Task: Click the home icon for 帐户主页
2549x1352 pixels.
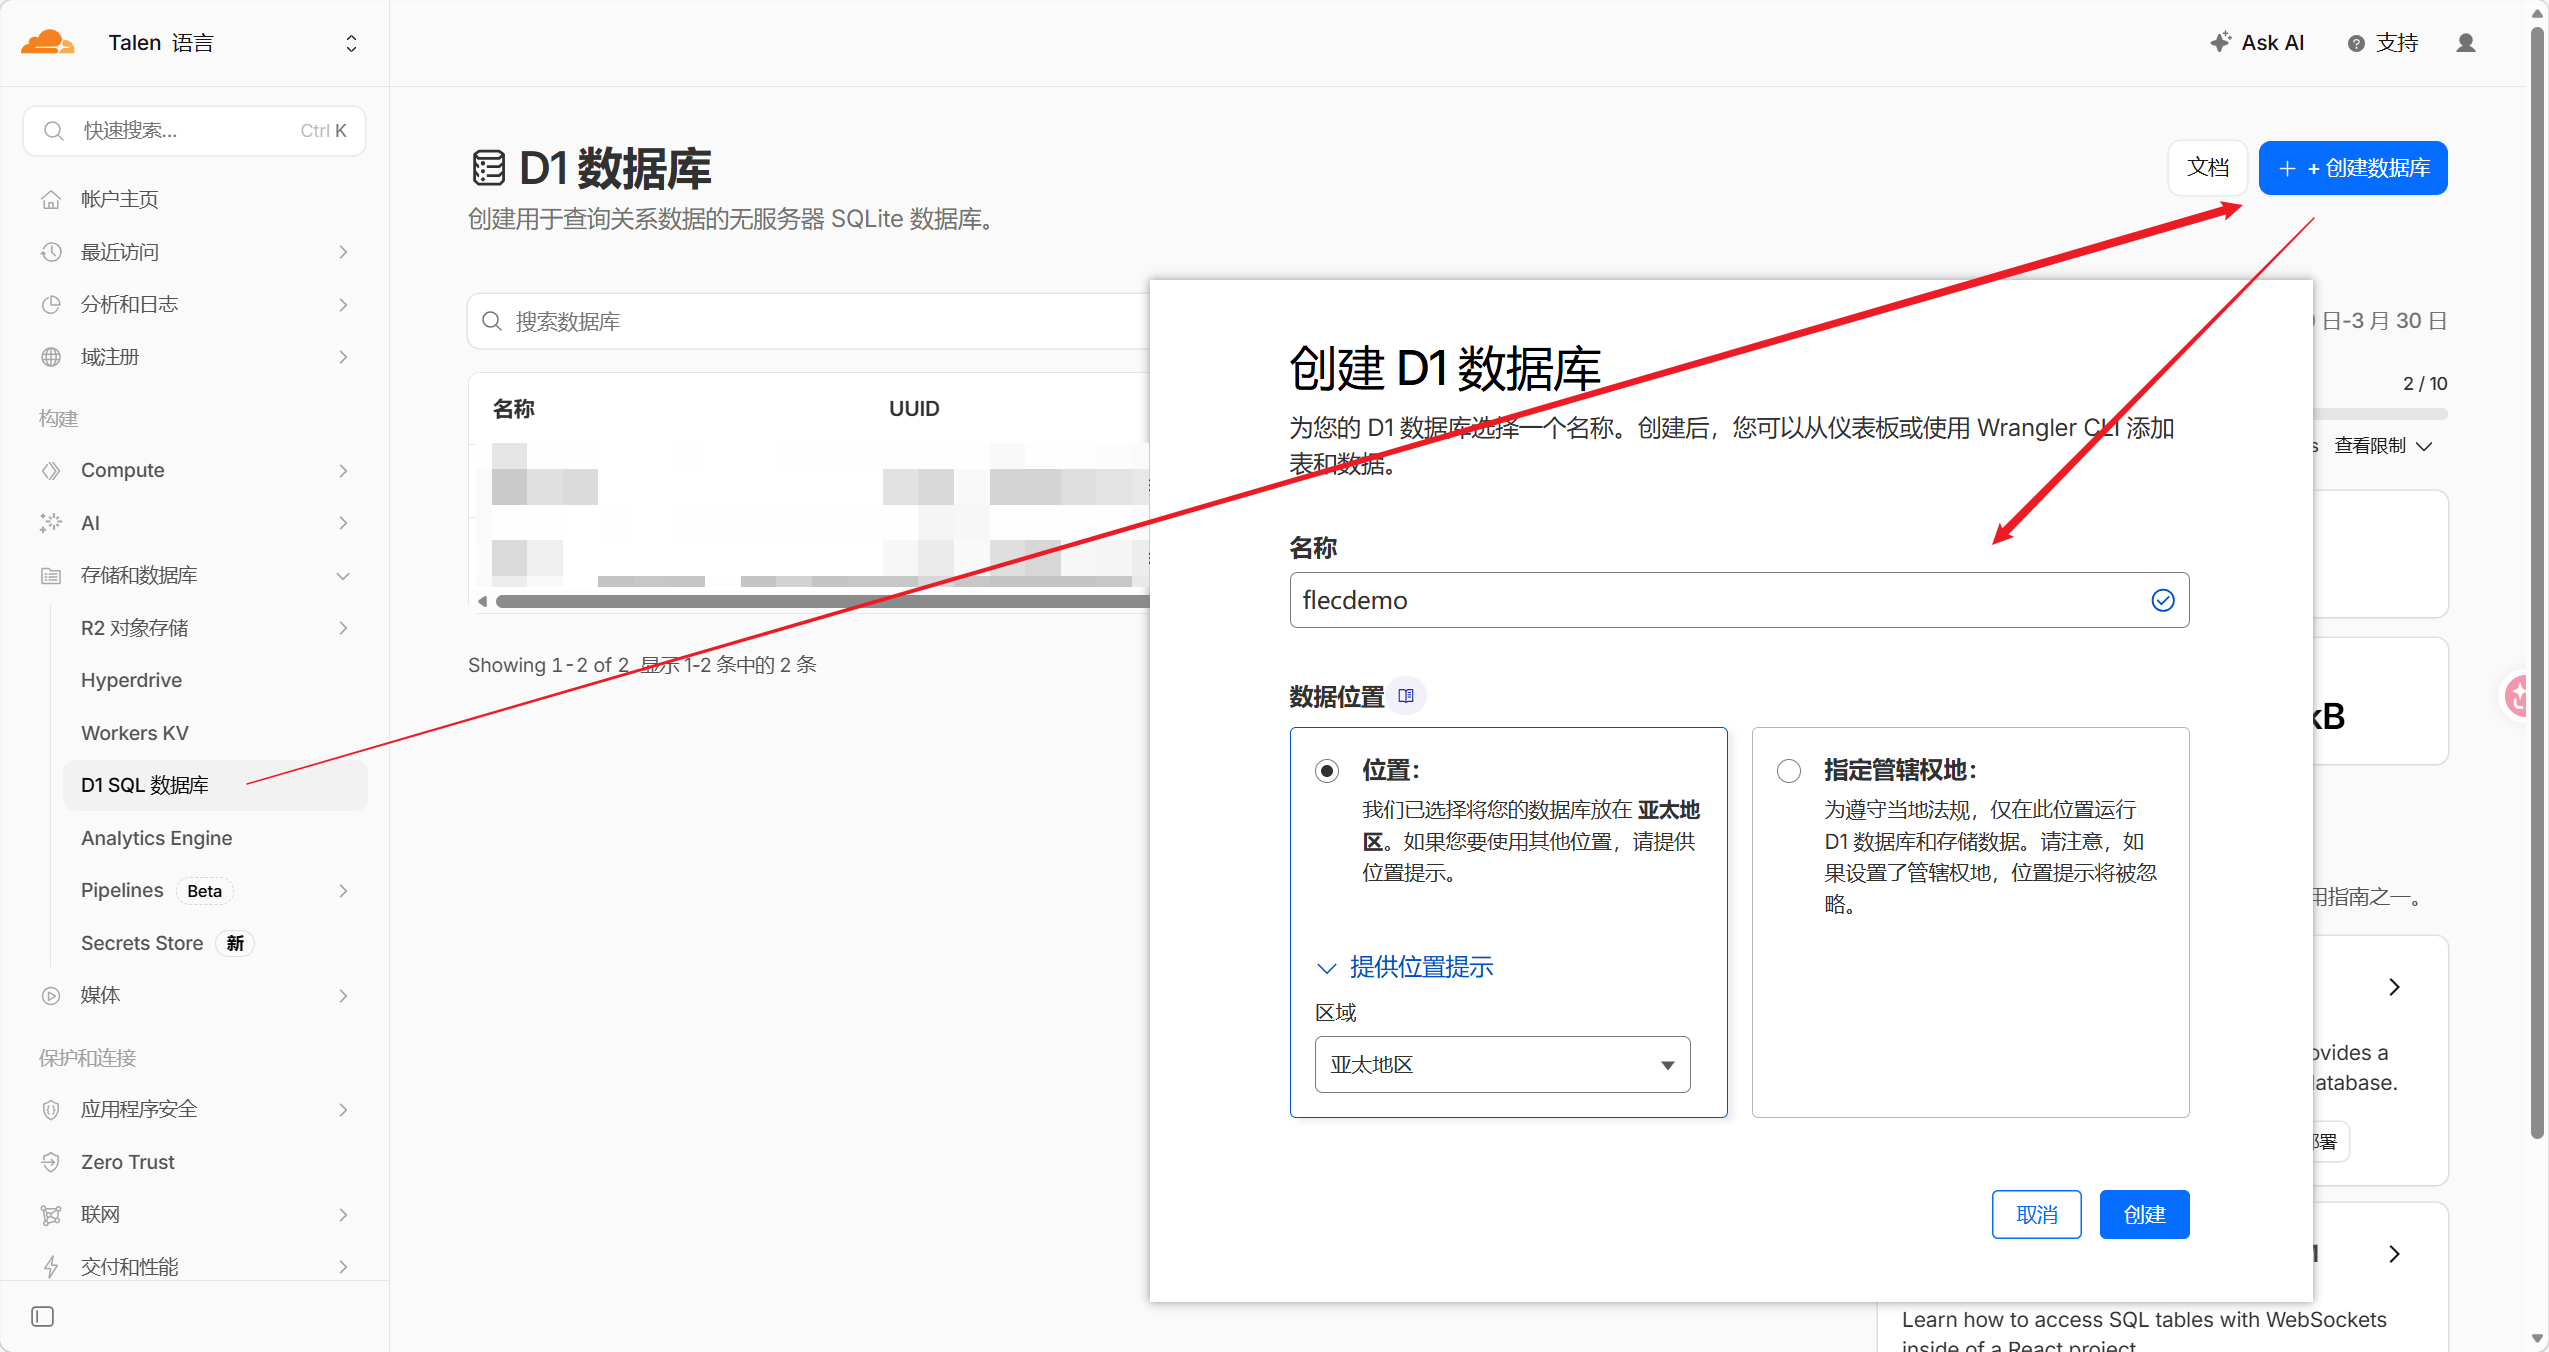Action: [51, 199]
